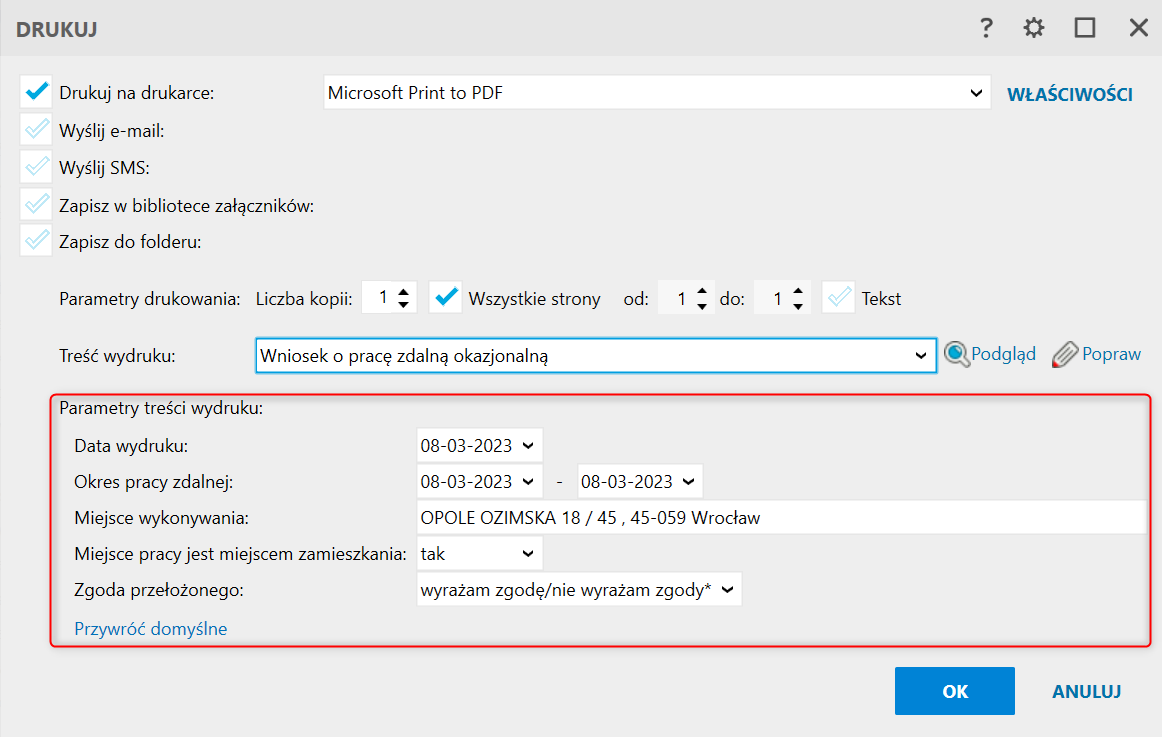
Task: Click the Miejsce wykonywania address field
Action: point(780,518)
